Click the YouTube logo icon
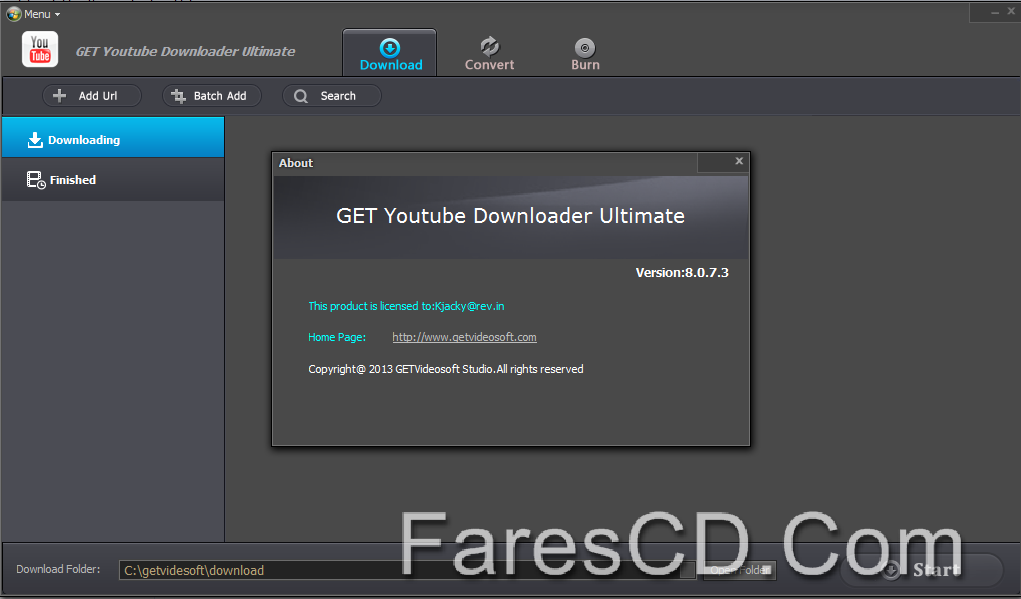Image resolution: width=1021 pixels, height=599 pixels. [40, 49]
